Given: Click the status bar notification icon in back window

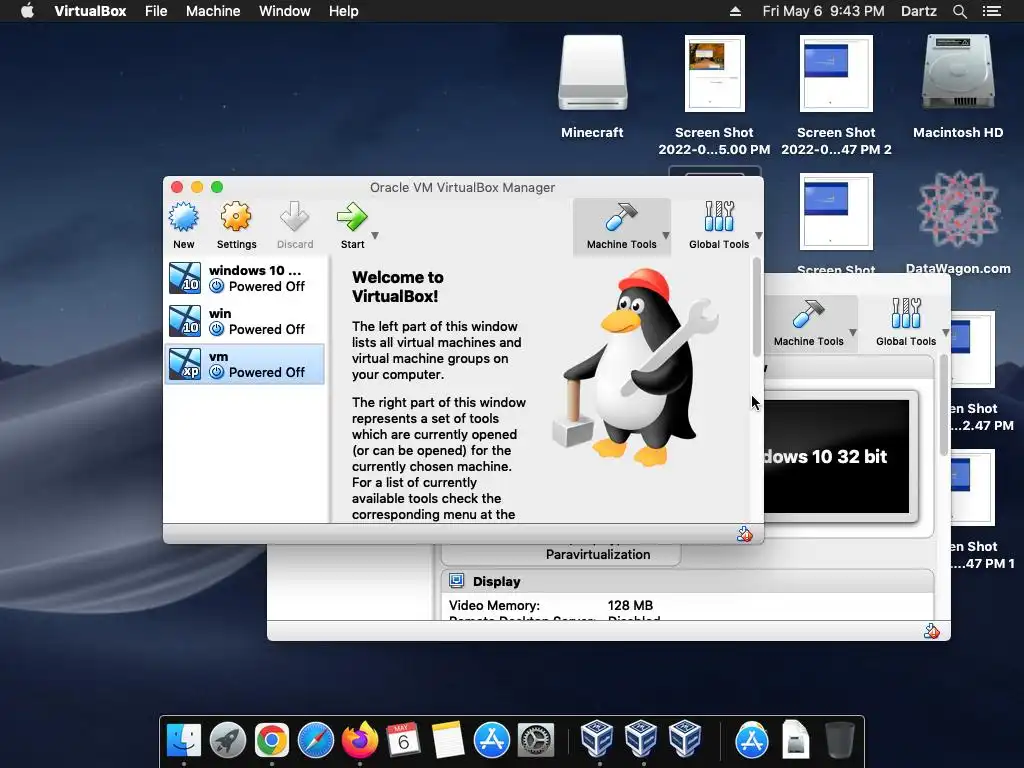Looking at the screenshot, I should coord(931,631).
